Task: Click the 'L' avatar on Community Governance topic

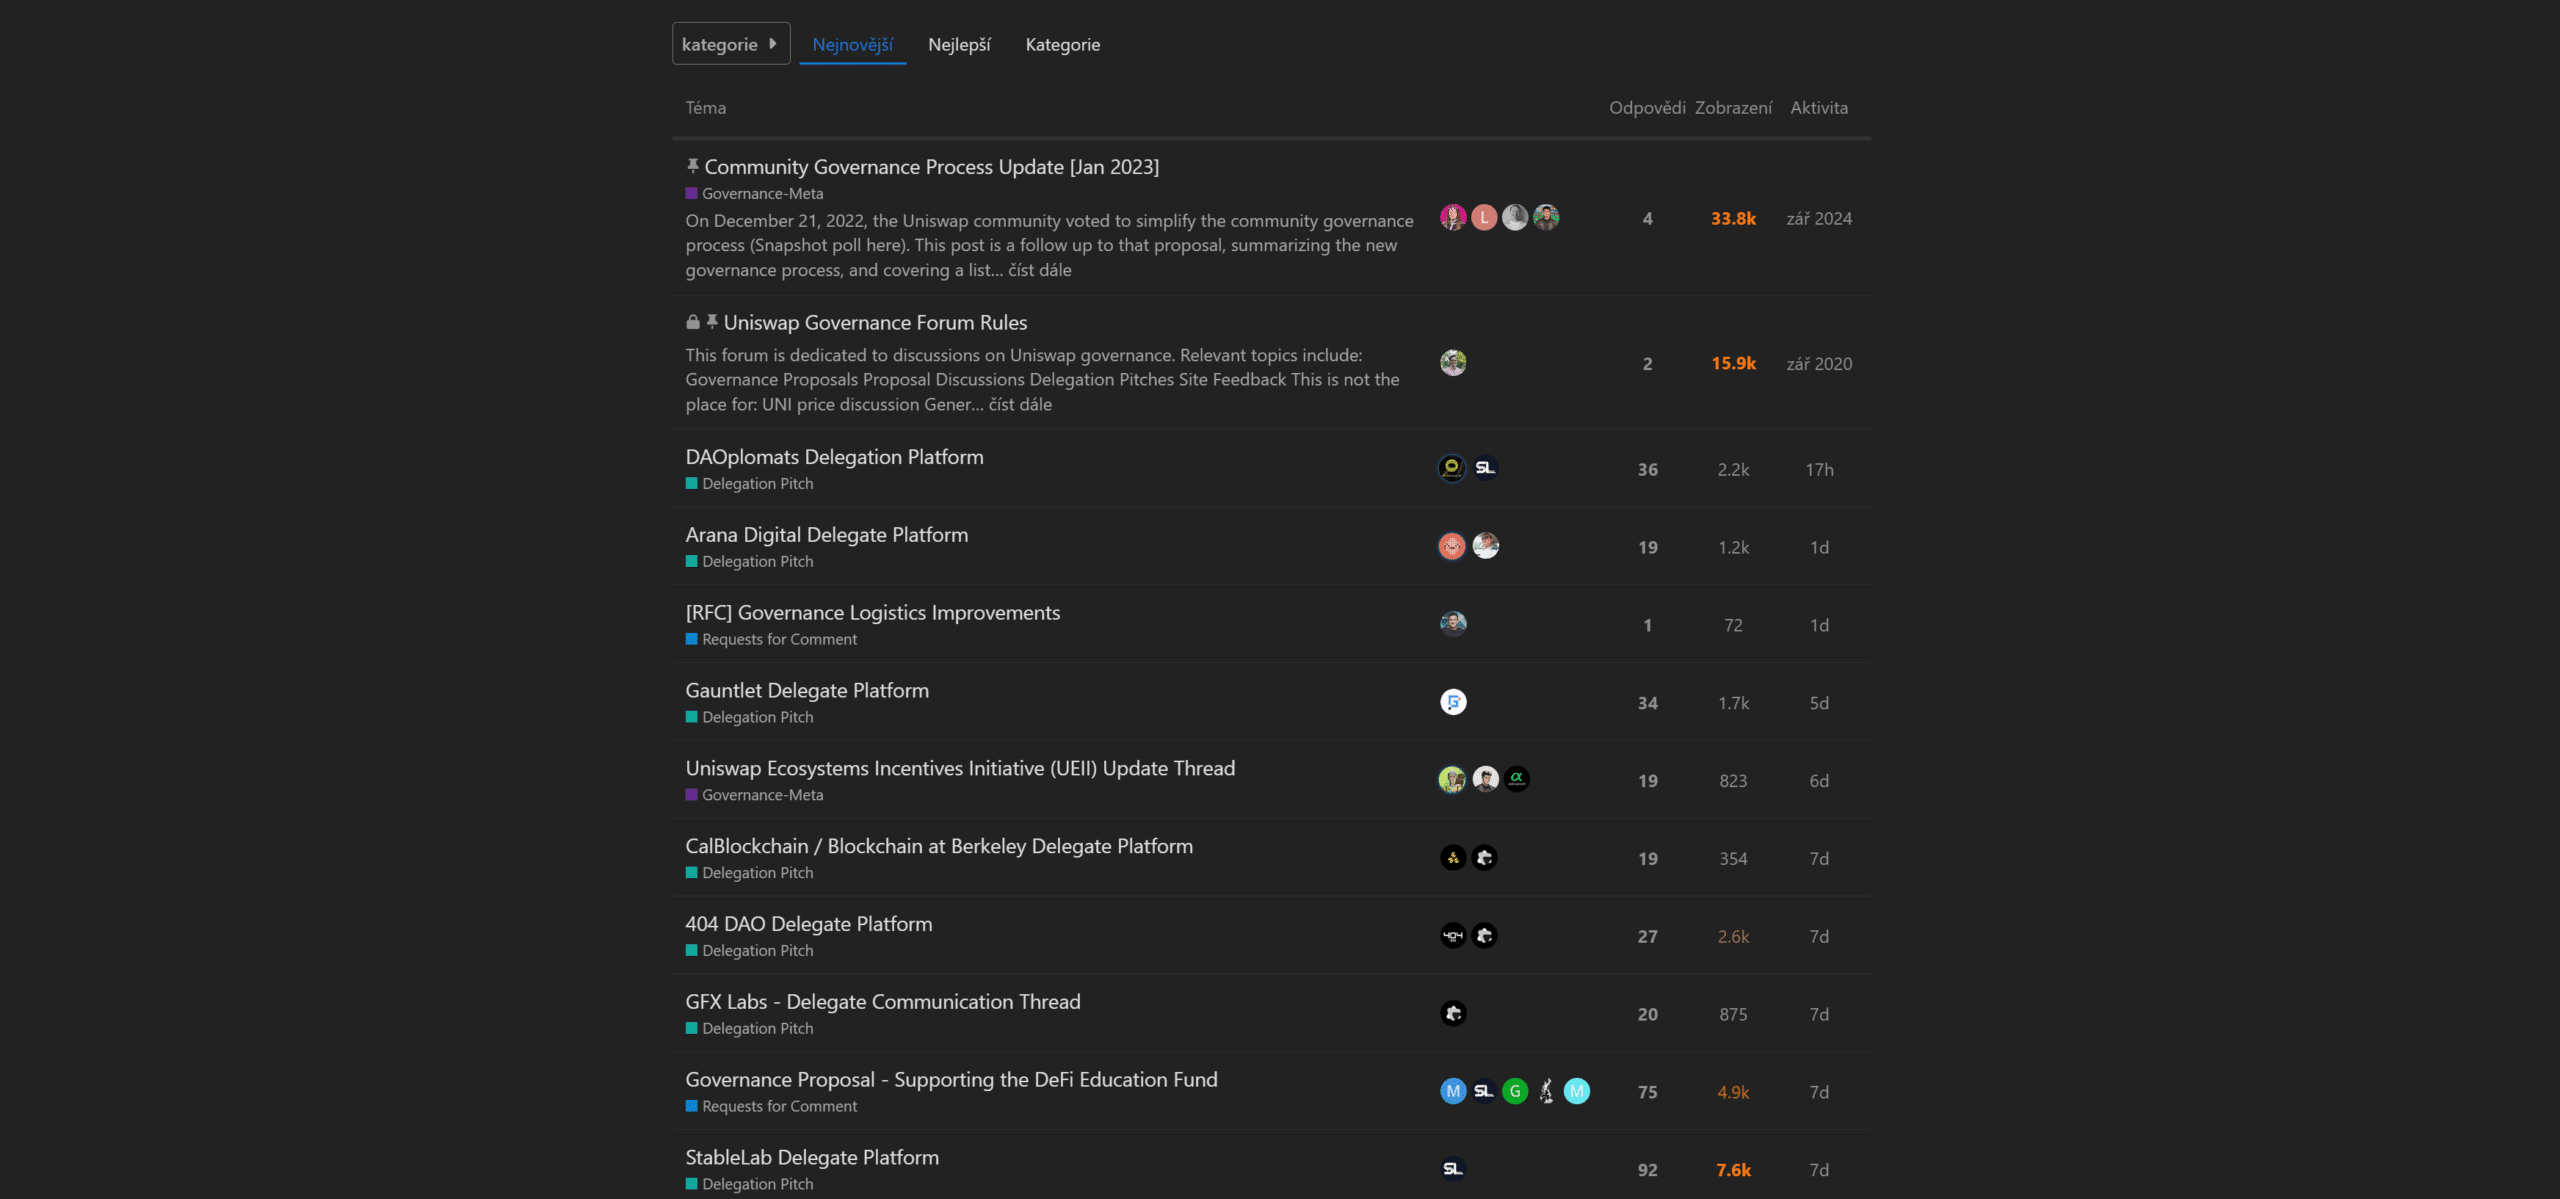Action: (1484, 218)
